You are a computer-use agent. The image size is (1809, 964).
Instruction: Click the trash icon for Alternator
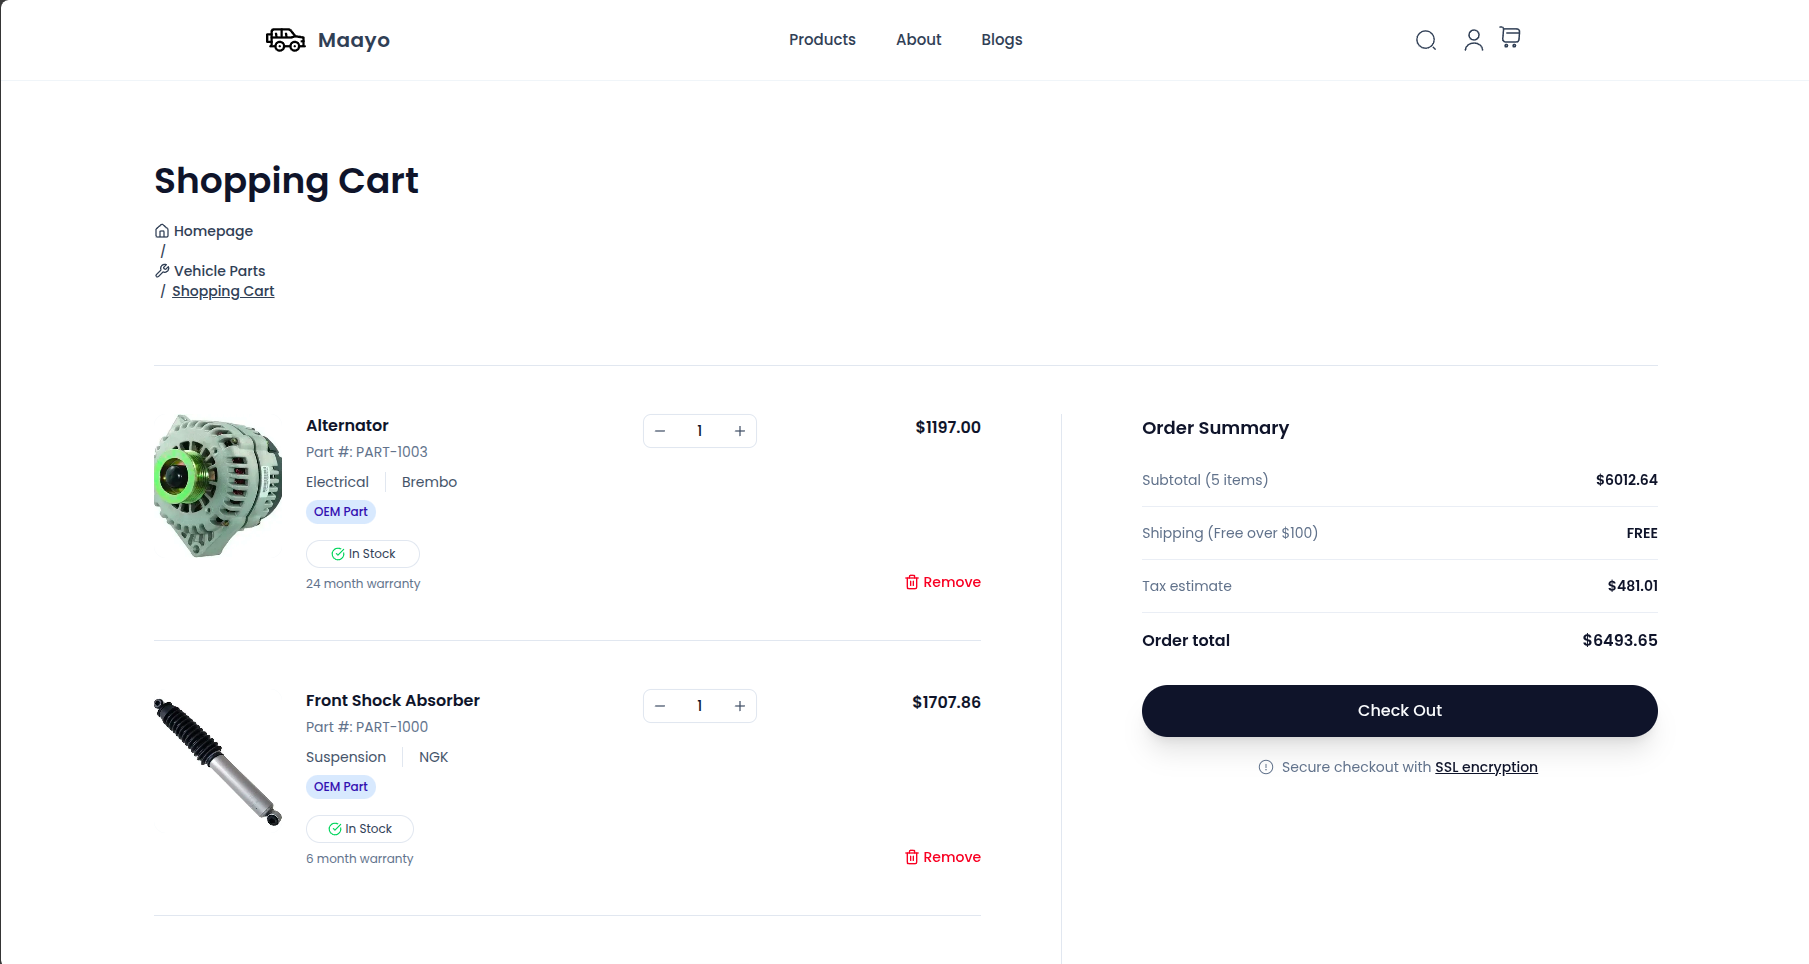pyautogui.click(x=911, y=582)
